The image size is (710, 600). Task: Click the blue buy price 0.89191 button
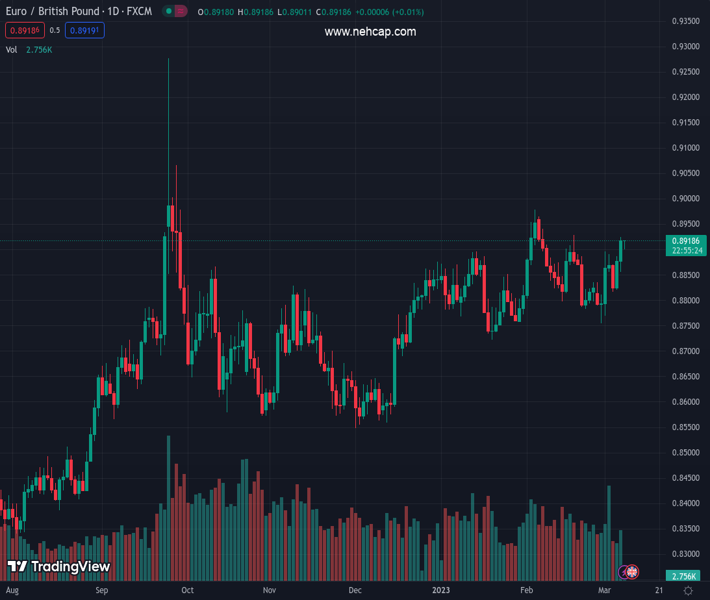[x=85, y=30]
